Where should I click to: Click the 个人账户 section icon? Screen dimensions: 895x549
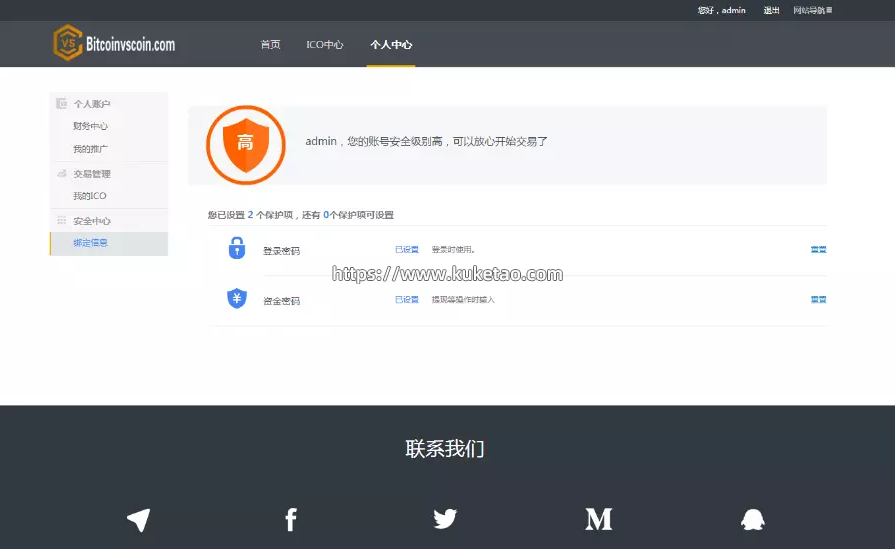(x=62, y=103)
